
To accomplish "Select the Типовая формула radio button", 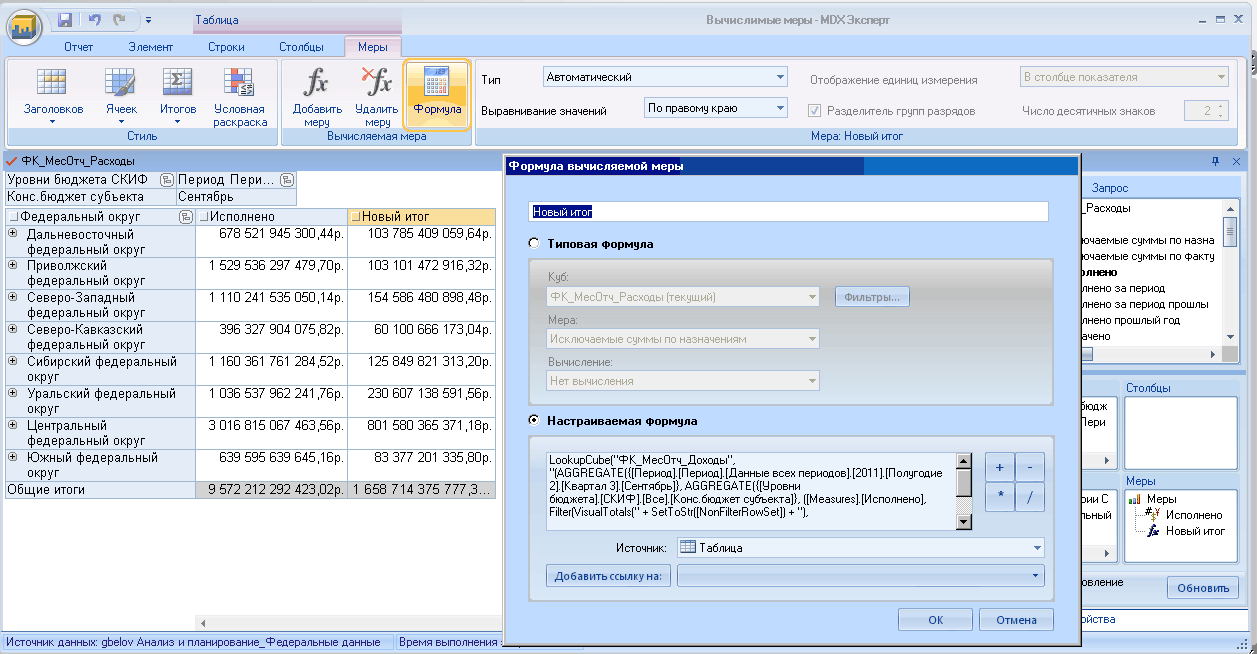I will [x=534, y=243].
